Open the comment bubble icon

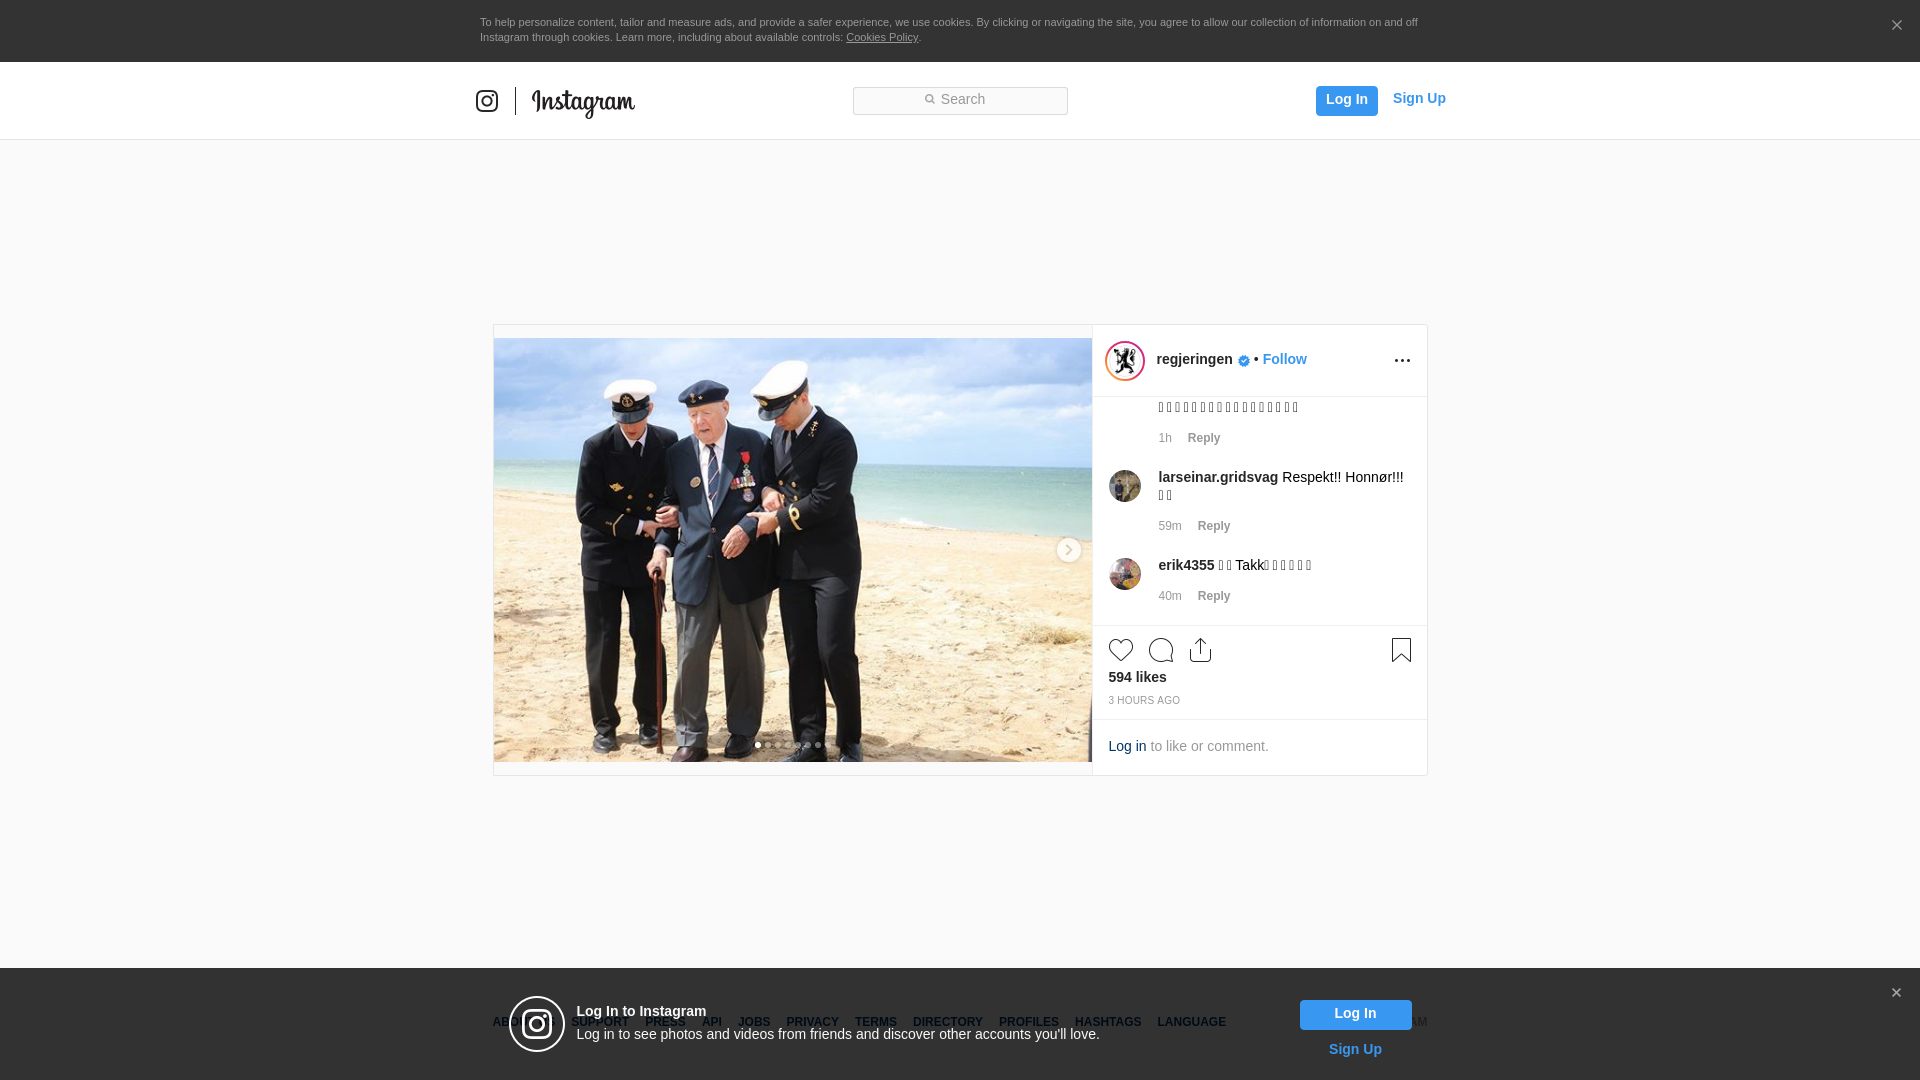pyautogui.click(x=1160, y=650)
